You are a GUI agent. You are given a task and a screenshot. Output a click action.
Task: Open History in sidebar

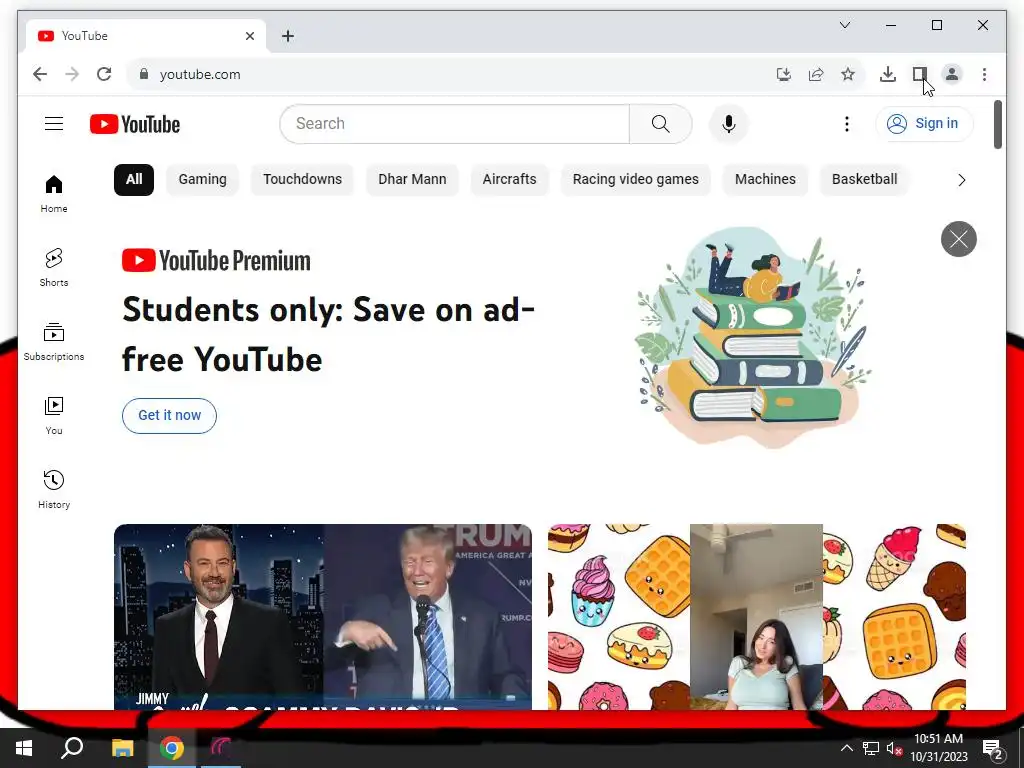click(54, 489)
